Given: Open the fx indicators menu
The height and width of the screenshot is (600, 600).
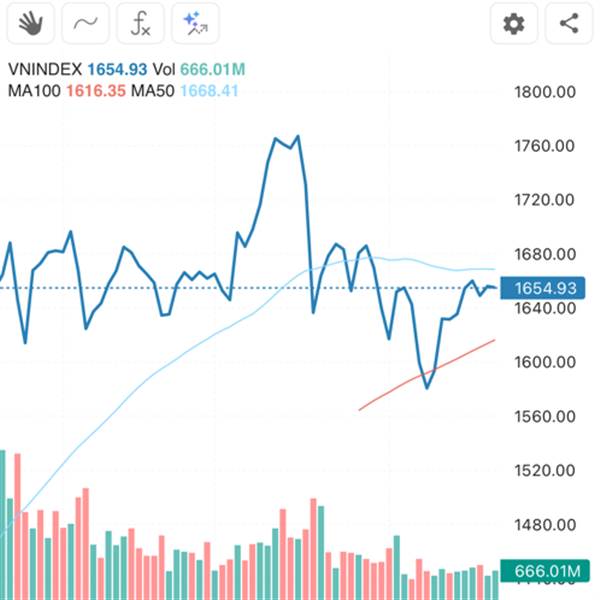Looking at the screenshot, I should click(140, 24).
